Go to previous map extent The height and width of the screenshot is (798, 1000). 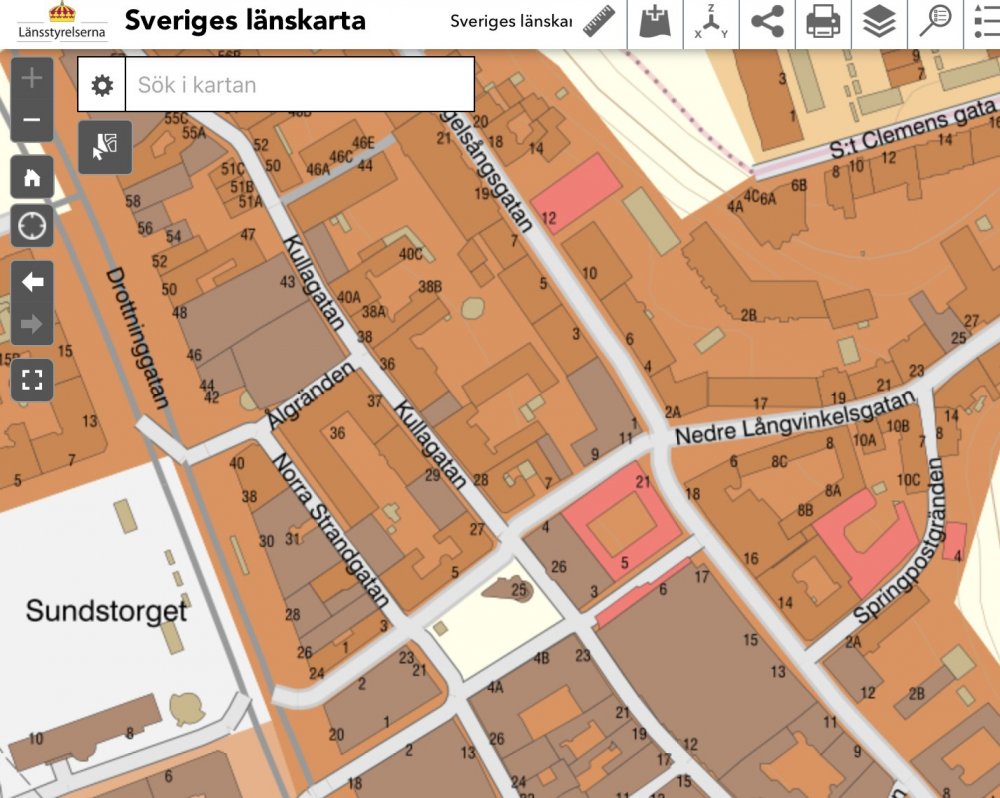tap(32, 282)
